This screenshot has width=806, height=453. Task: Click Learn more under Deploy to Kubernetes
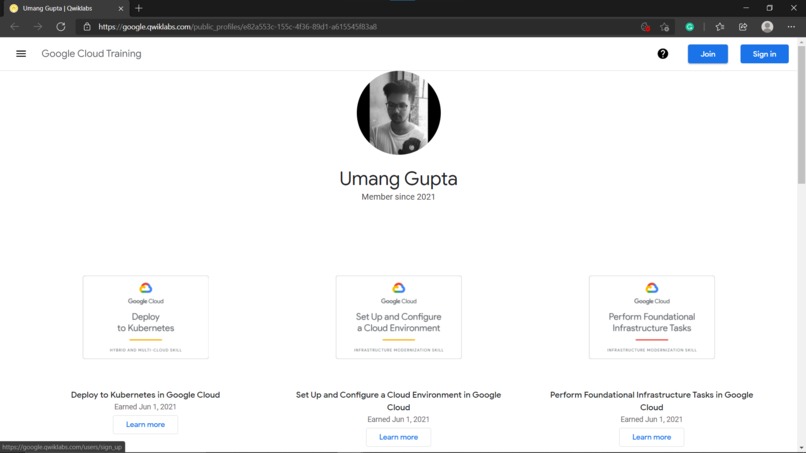click(145, 424)
